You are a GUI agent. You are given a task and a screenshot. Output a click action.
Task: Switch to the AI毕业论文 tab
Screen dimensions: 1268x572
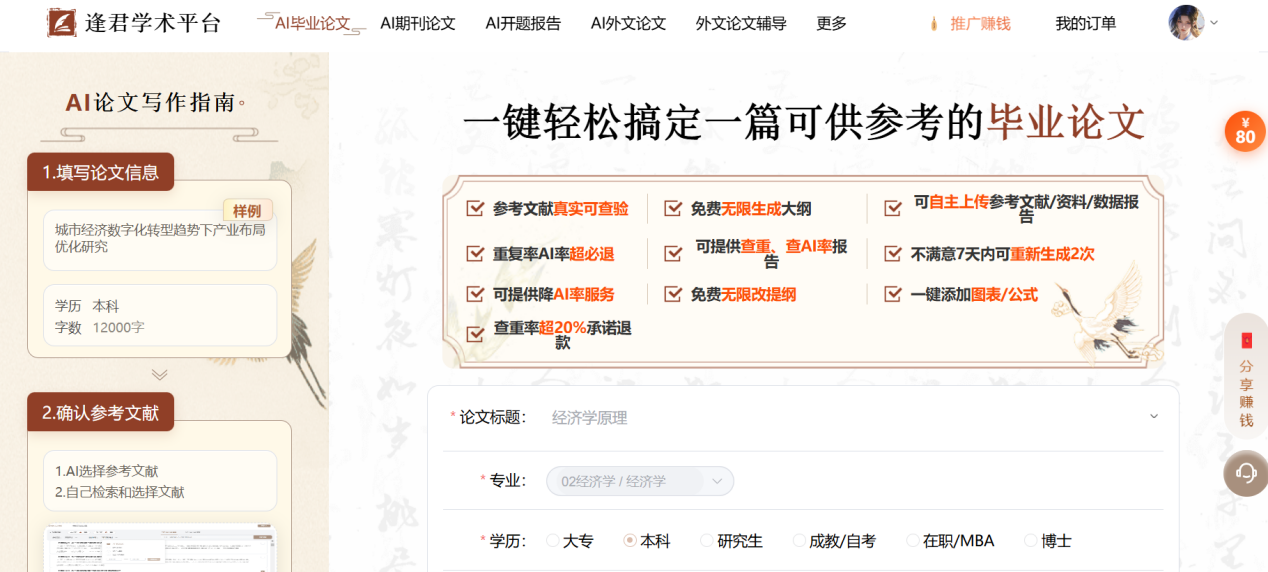[x=313, y=23]
